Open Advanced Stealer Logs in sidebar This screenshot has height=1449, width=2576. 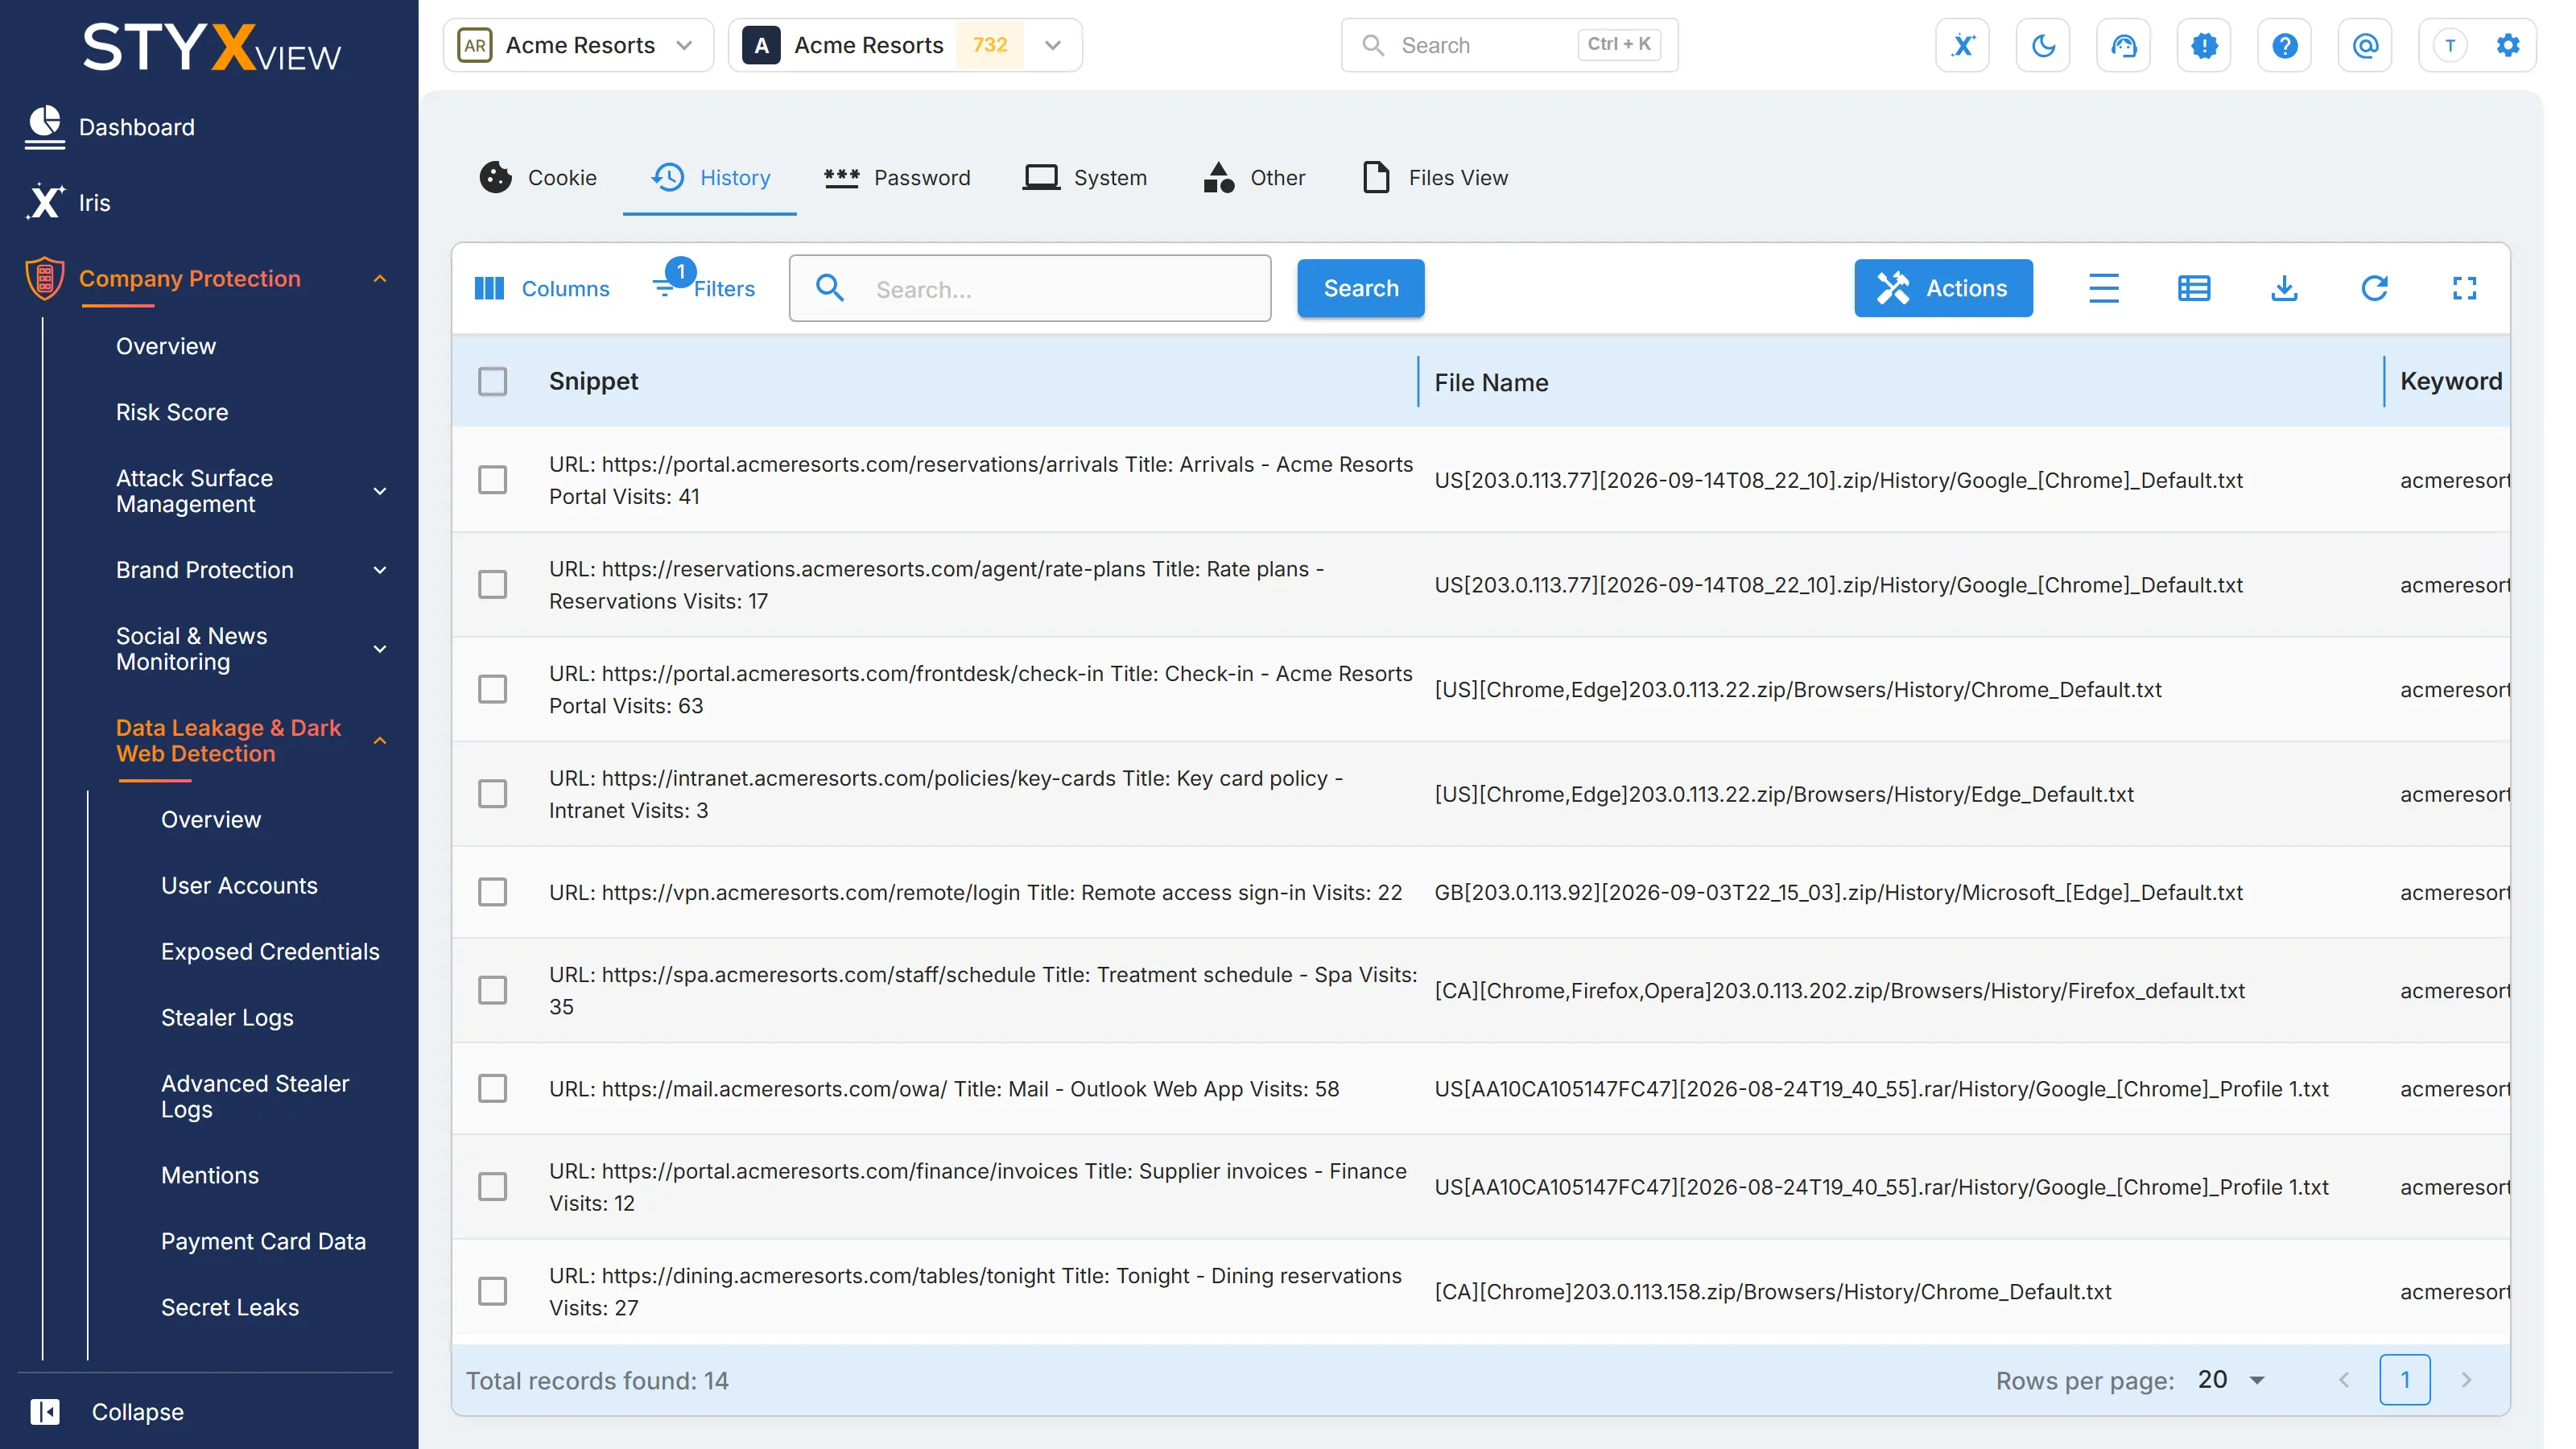(255, 1096)
